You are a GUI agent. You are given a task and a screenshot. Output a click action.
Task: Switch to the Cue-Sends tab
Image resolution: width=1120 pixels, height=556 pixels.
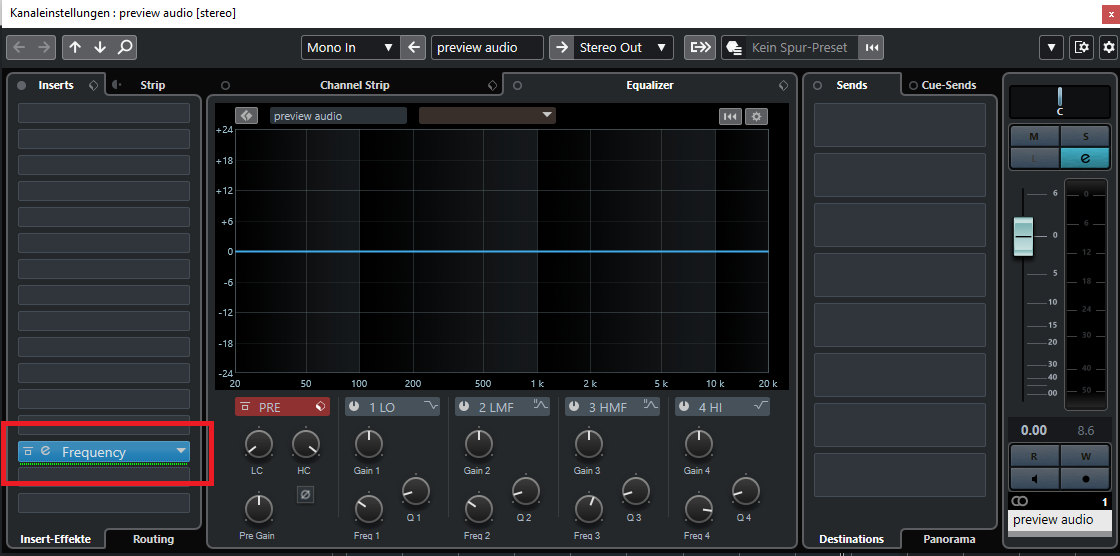[x=948, y=85]
